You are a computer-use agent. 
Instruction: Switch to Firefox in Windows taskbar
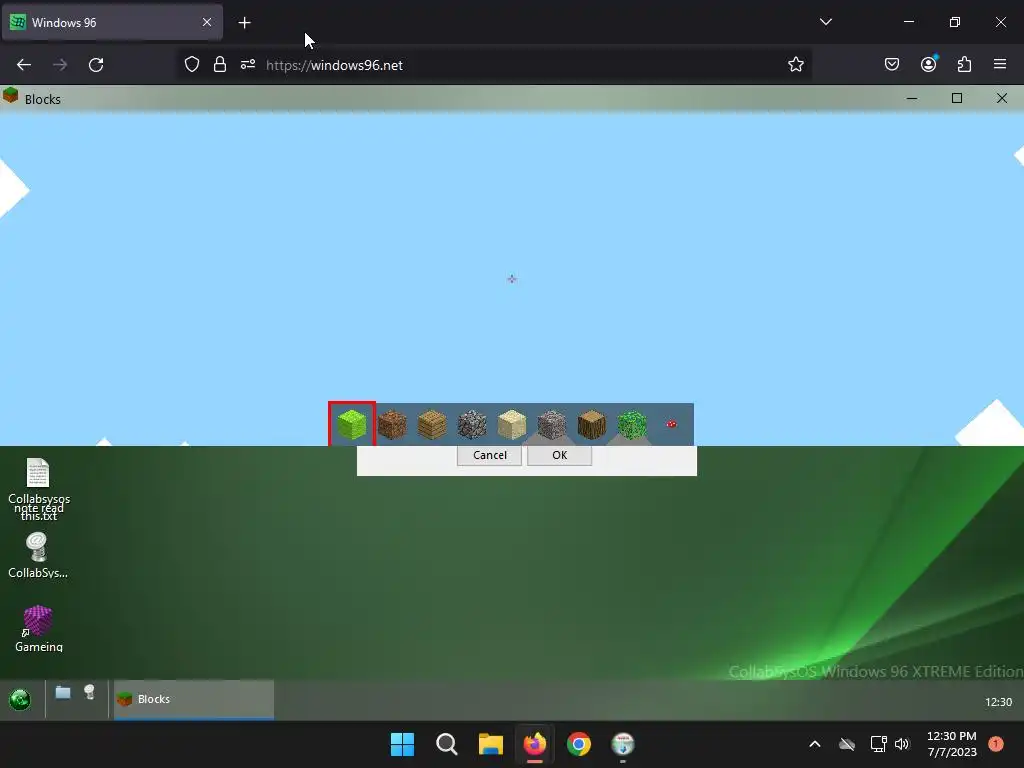click(535, 744)
